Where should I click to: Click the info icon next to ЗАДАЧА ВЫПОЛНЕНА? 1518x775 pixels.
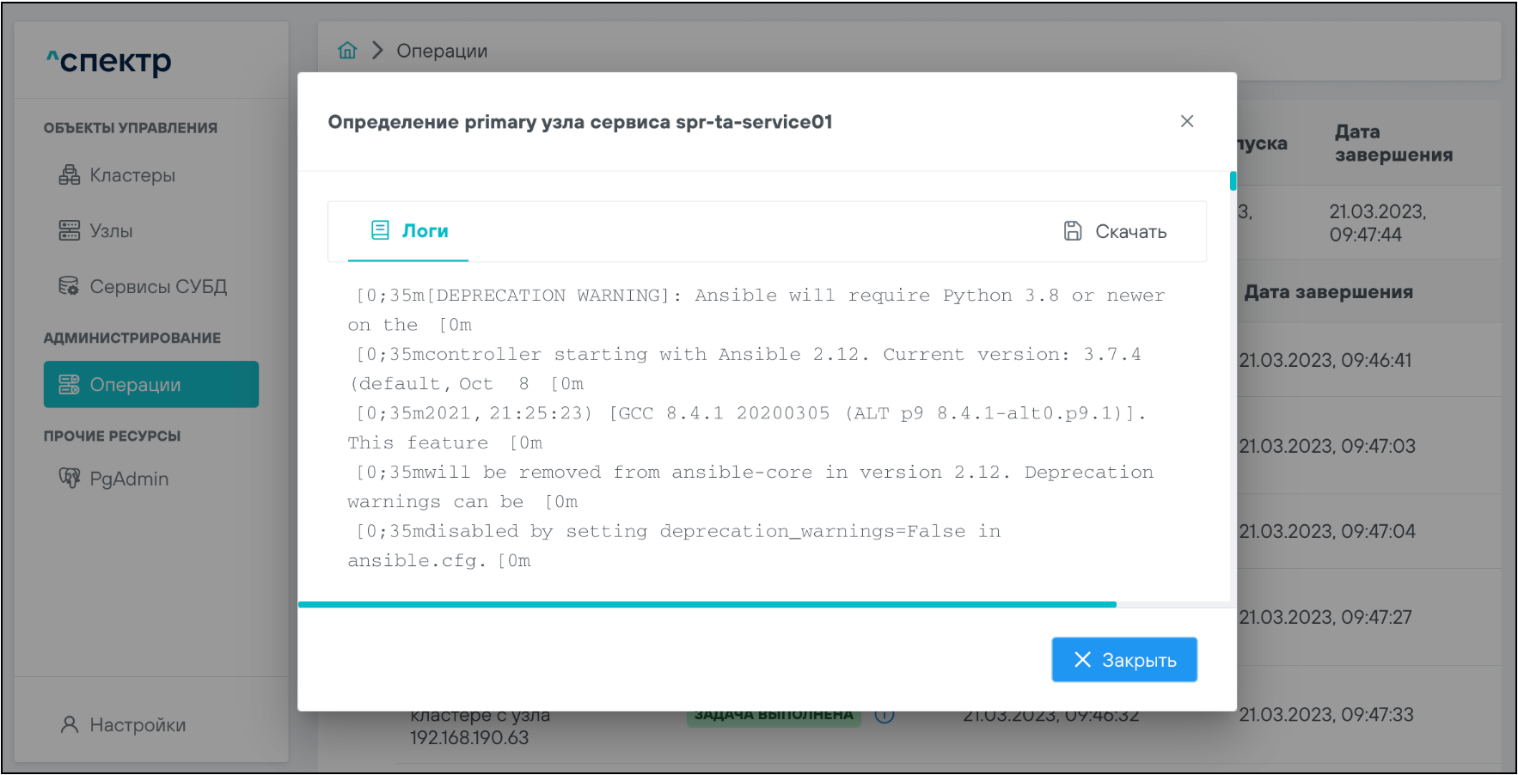point(884,715)
